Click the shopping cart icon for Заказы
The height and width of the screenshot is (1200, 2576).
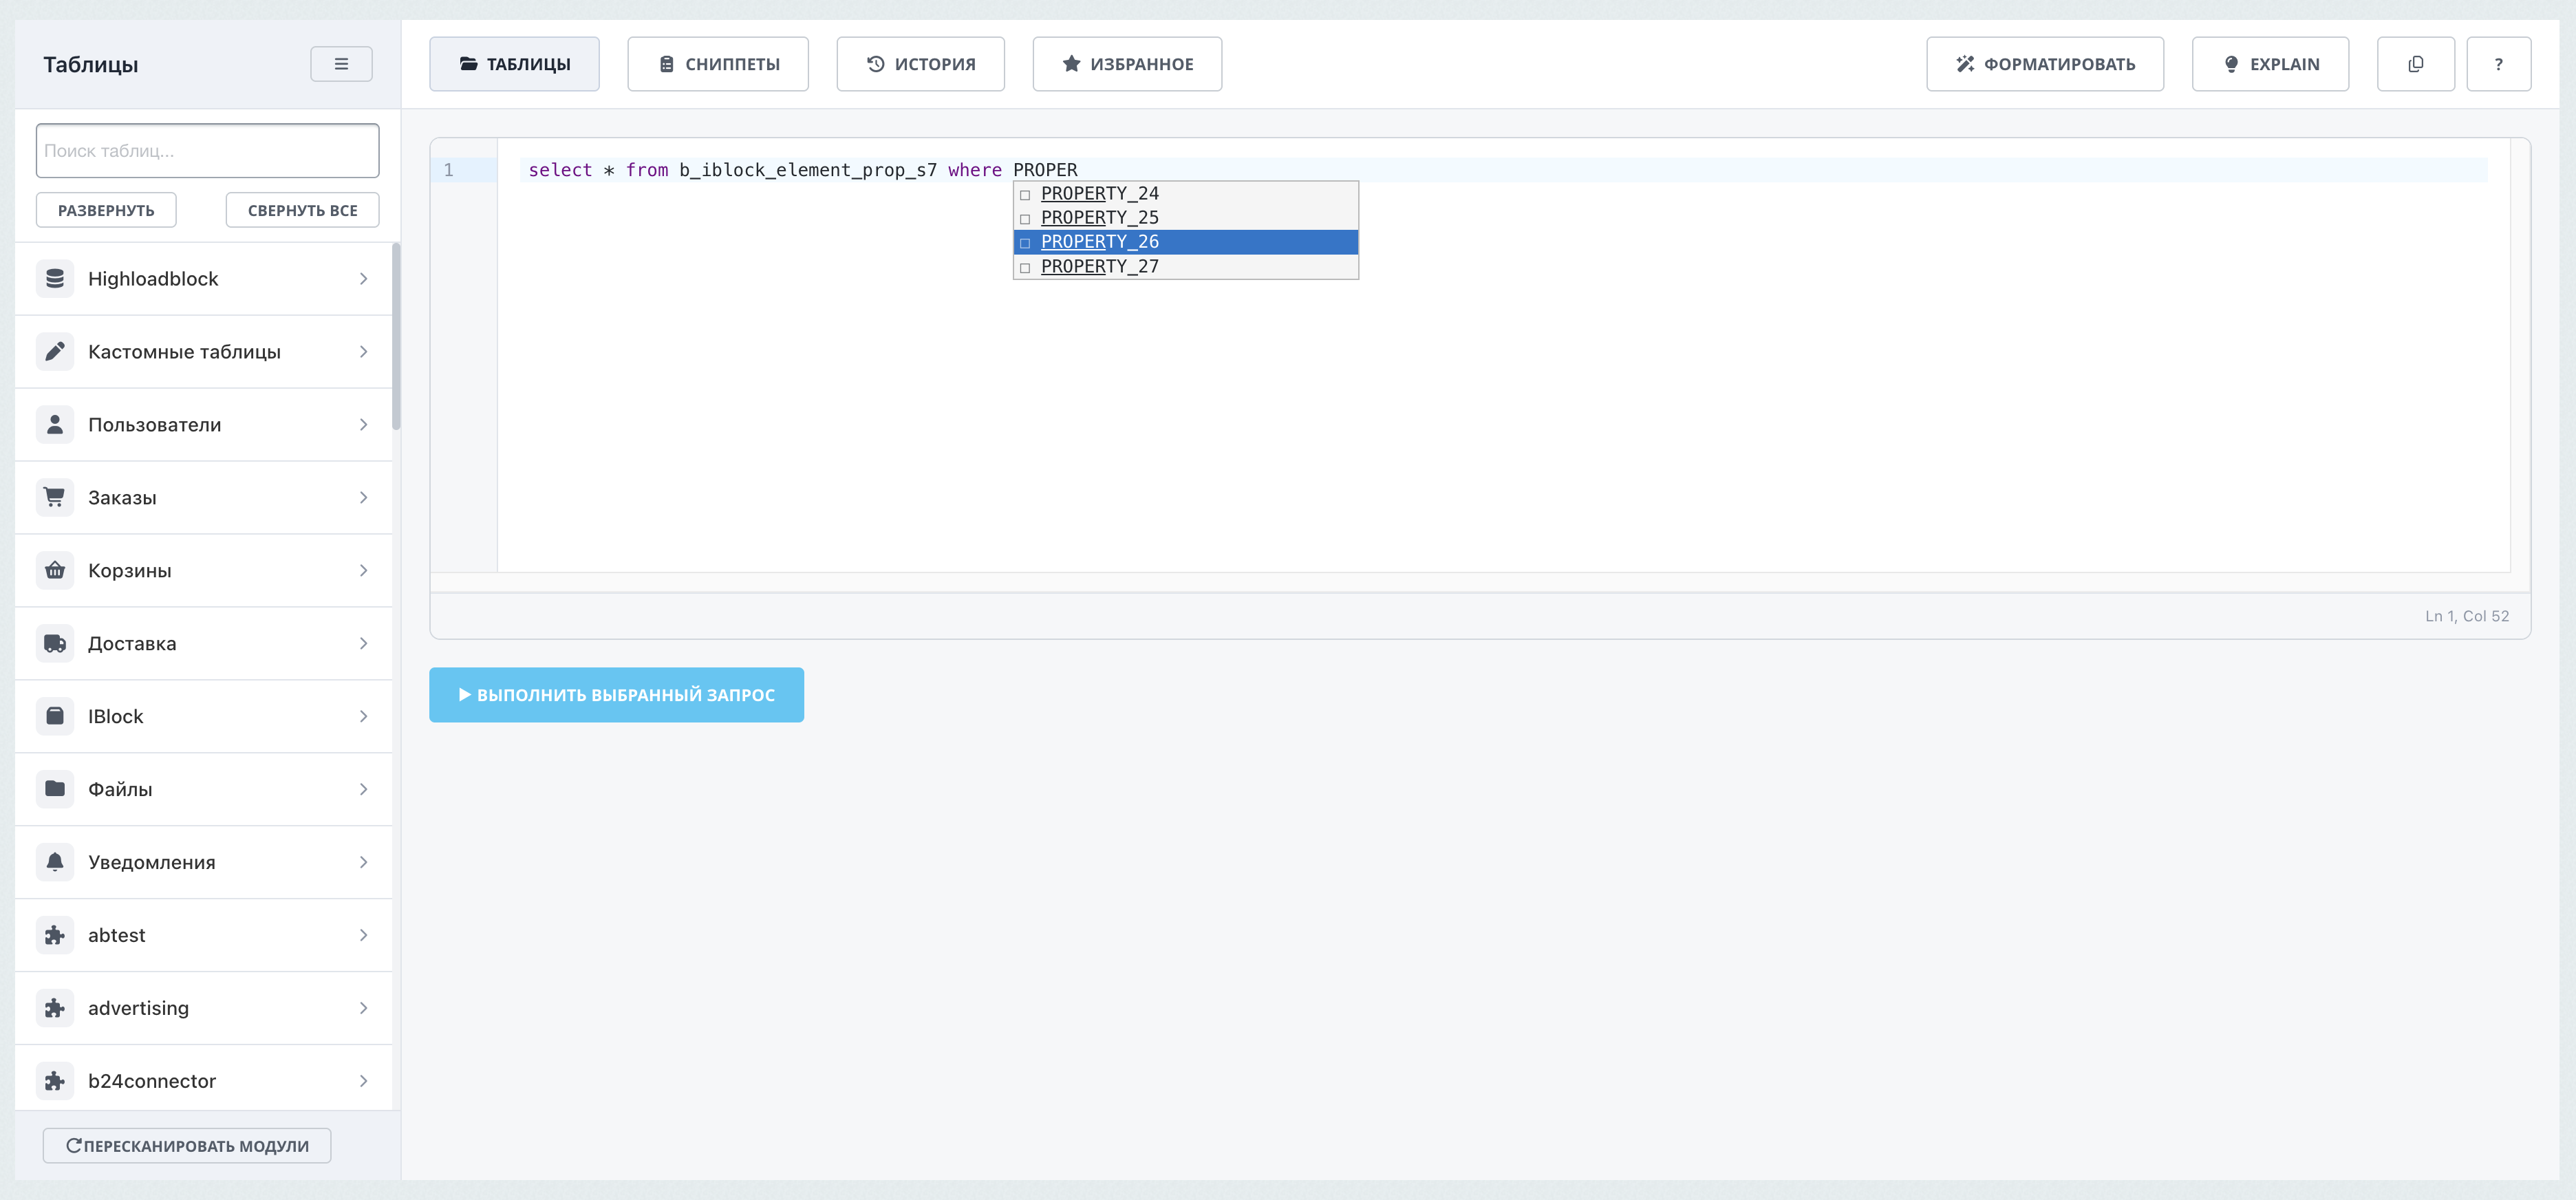click(x=55, y=497)
